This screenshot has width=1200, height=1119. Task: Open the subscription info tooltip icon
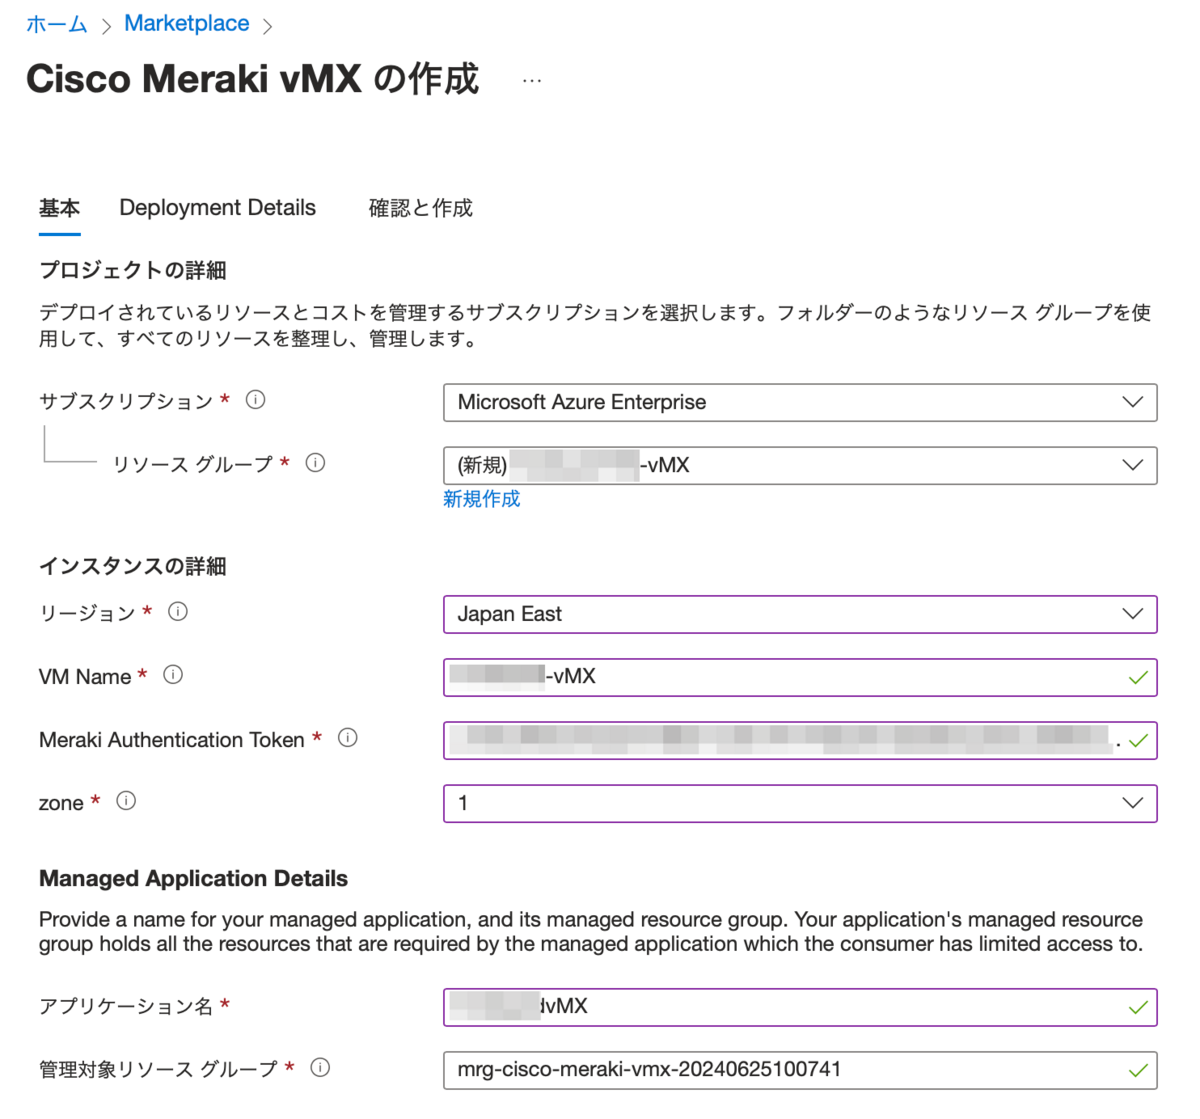[256, 400]
